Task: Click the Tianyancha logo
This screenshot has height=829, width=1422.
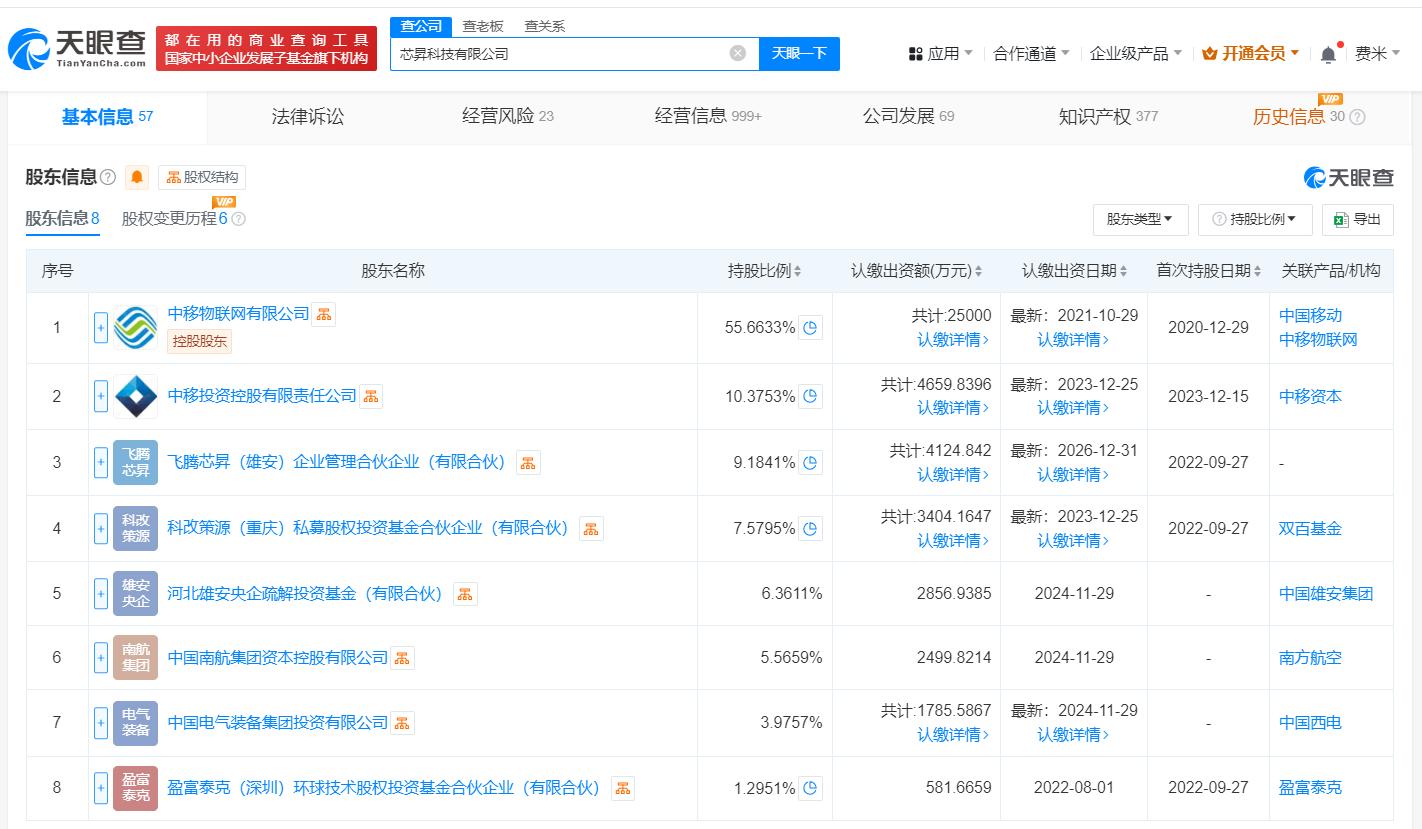Action: 77,47
